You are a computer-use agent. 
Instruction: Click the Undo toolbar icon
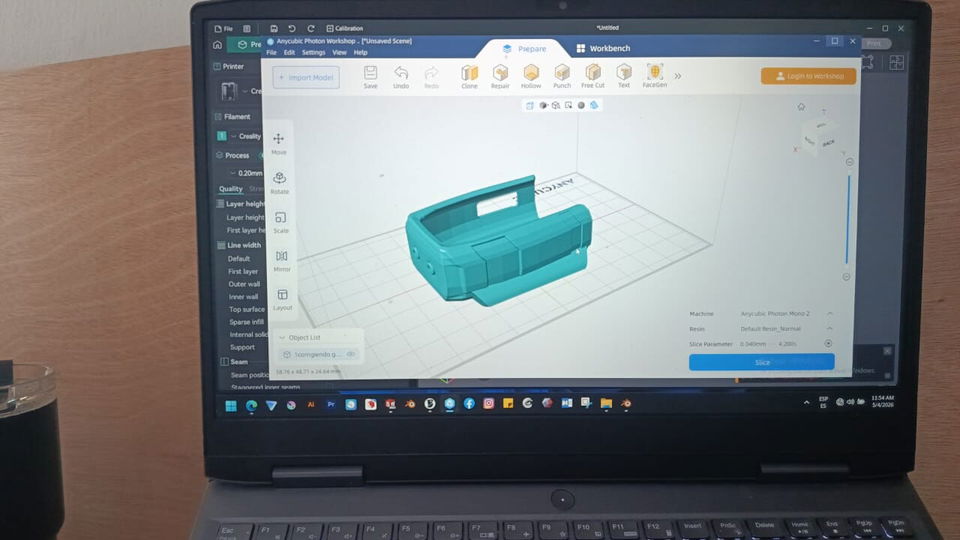point(401,77)
